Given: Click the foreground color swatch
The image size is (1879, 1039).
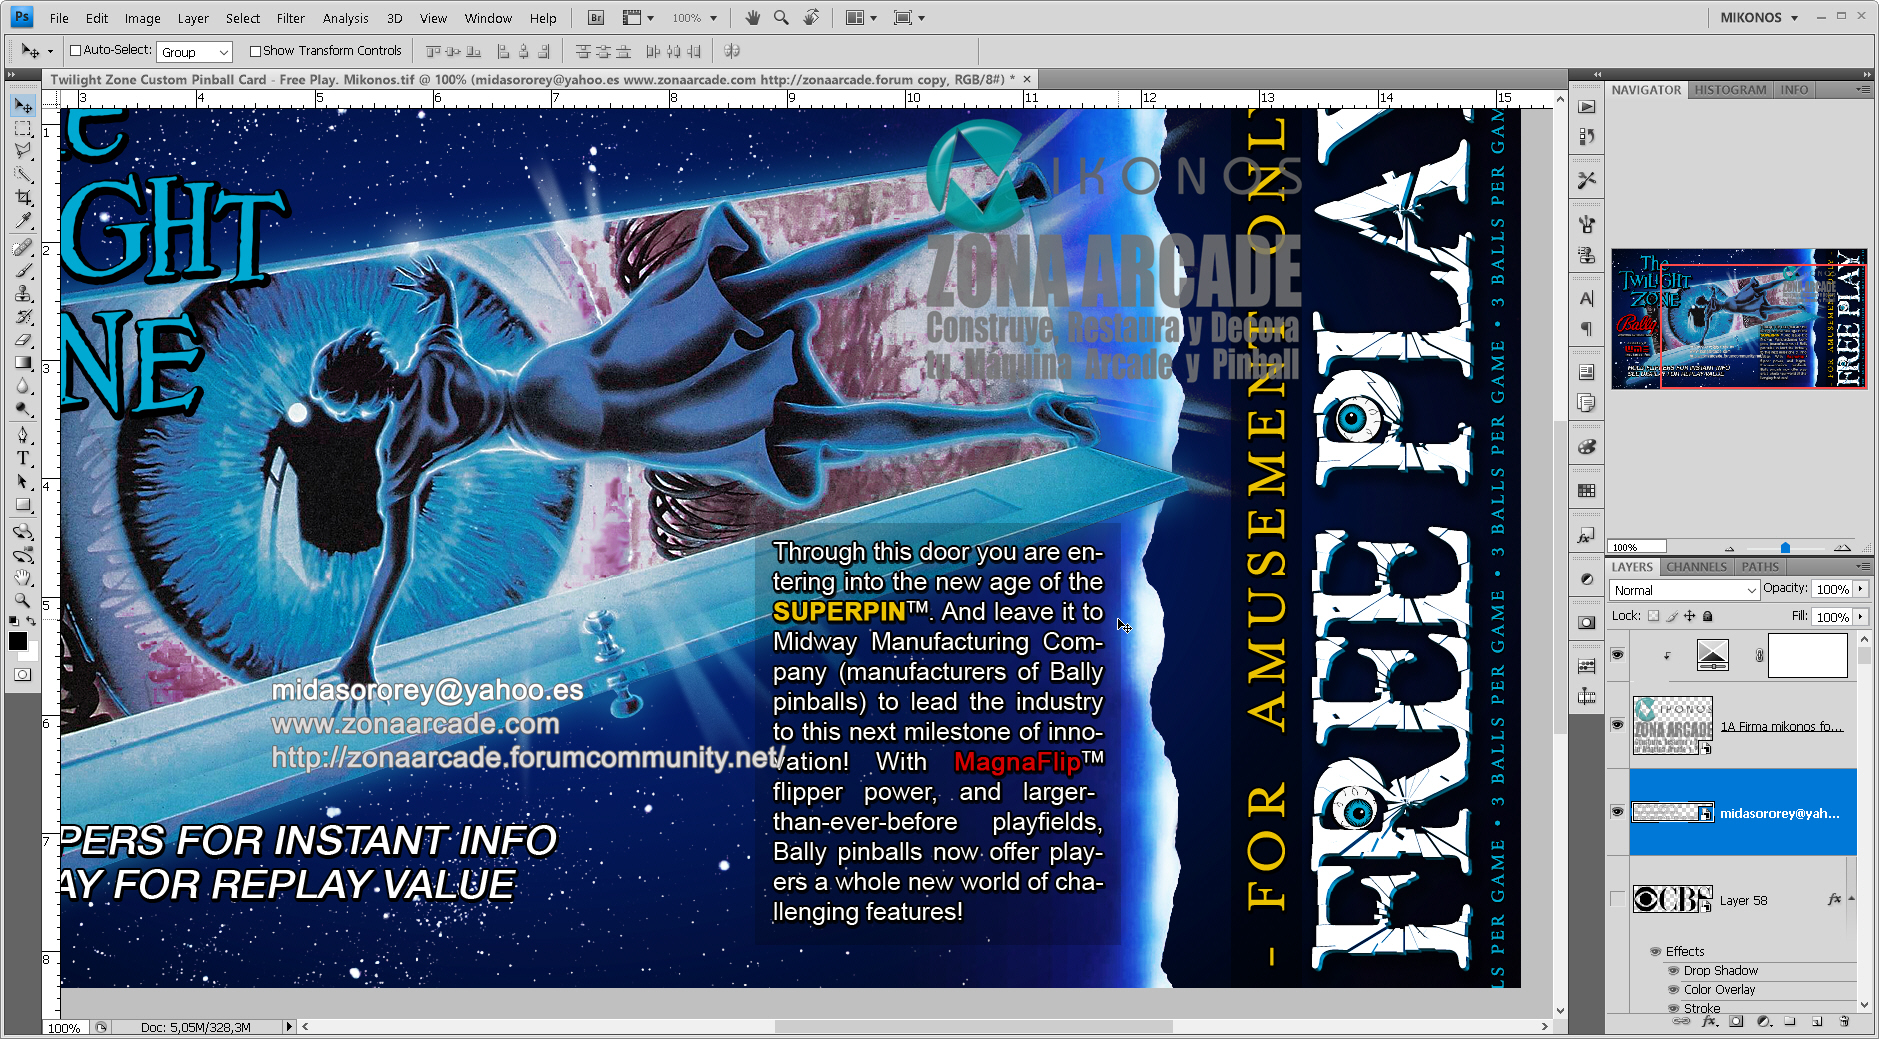Looking at the screenshot, I should 18,641.
